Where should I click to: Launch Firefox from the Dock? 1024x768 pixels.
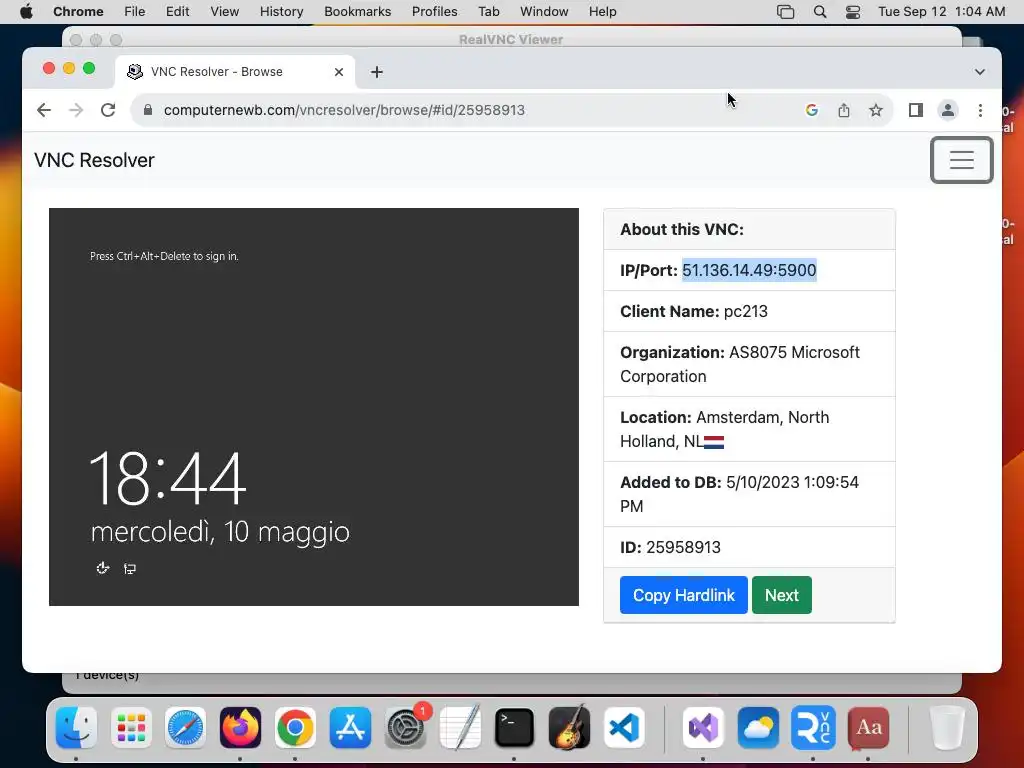pos(240,728)
